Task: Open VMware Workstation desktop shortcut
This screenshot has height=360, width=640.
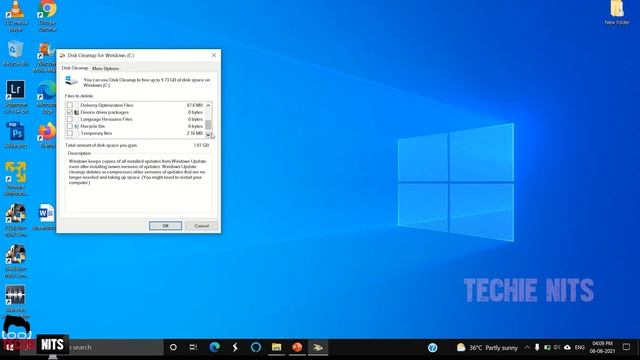Action: pyautogui.click(x=16, y=178)
